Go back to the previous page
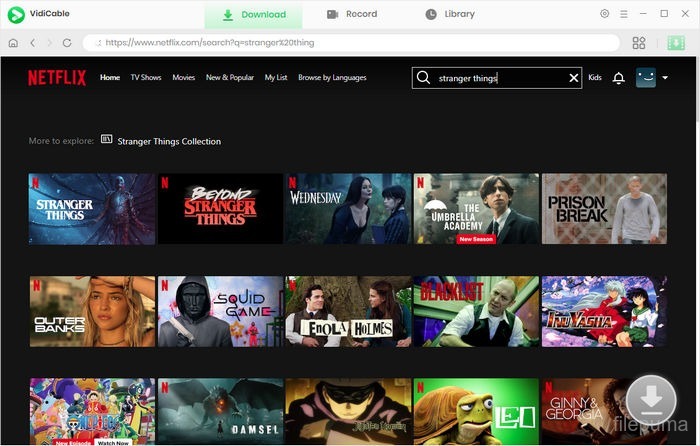This screenshot has width=700, height=446. coord(32,43)
